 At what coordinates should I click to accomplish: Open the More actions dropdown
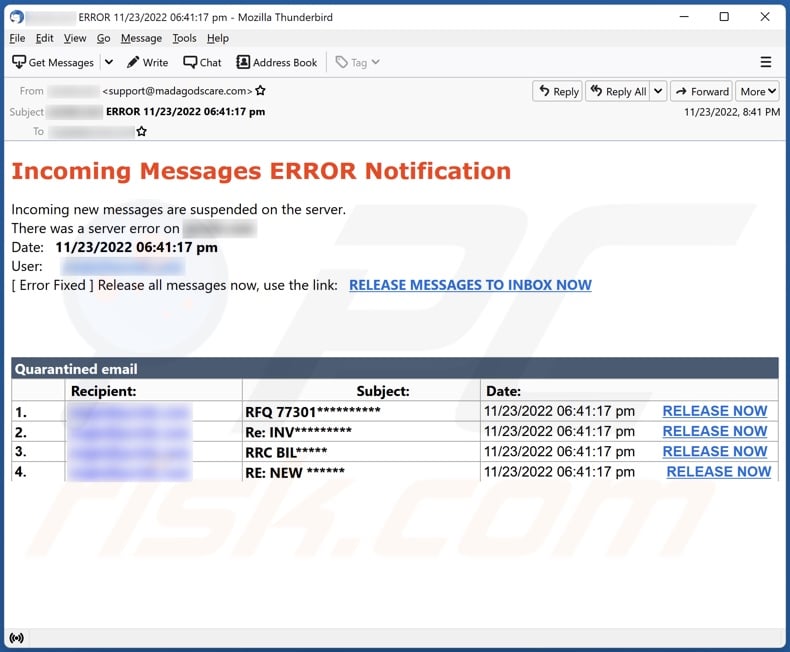click(758, 91)
